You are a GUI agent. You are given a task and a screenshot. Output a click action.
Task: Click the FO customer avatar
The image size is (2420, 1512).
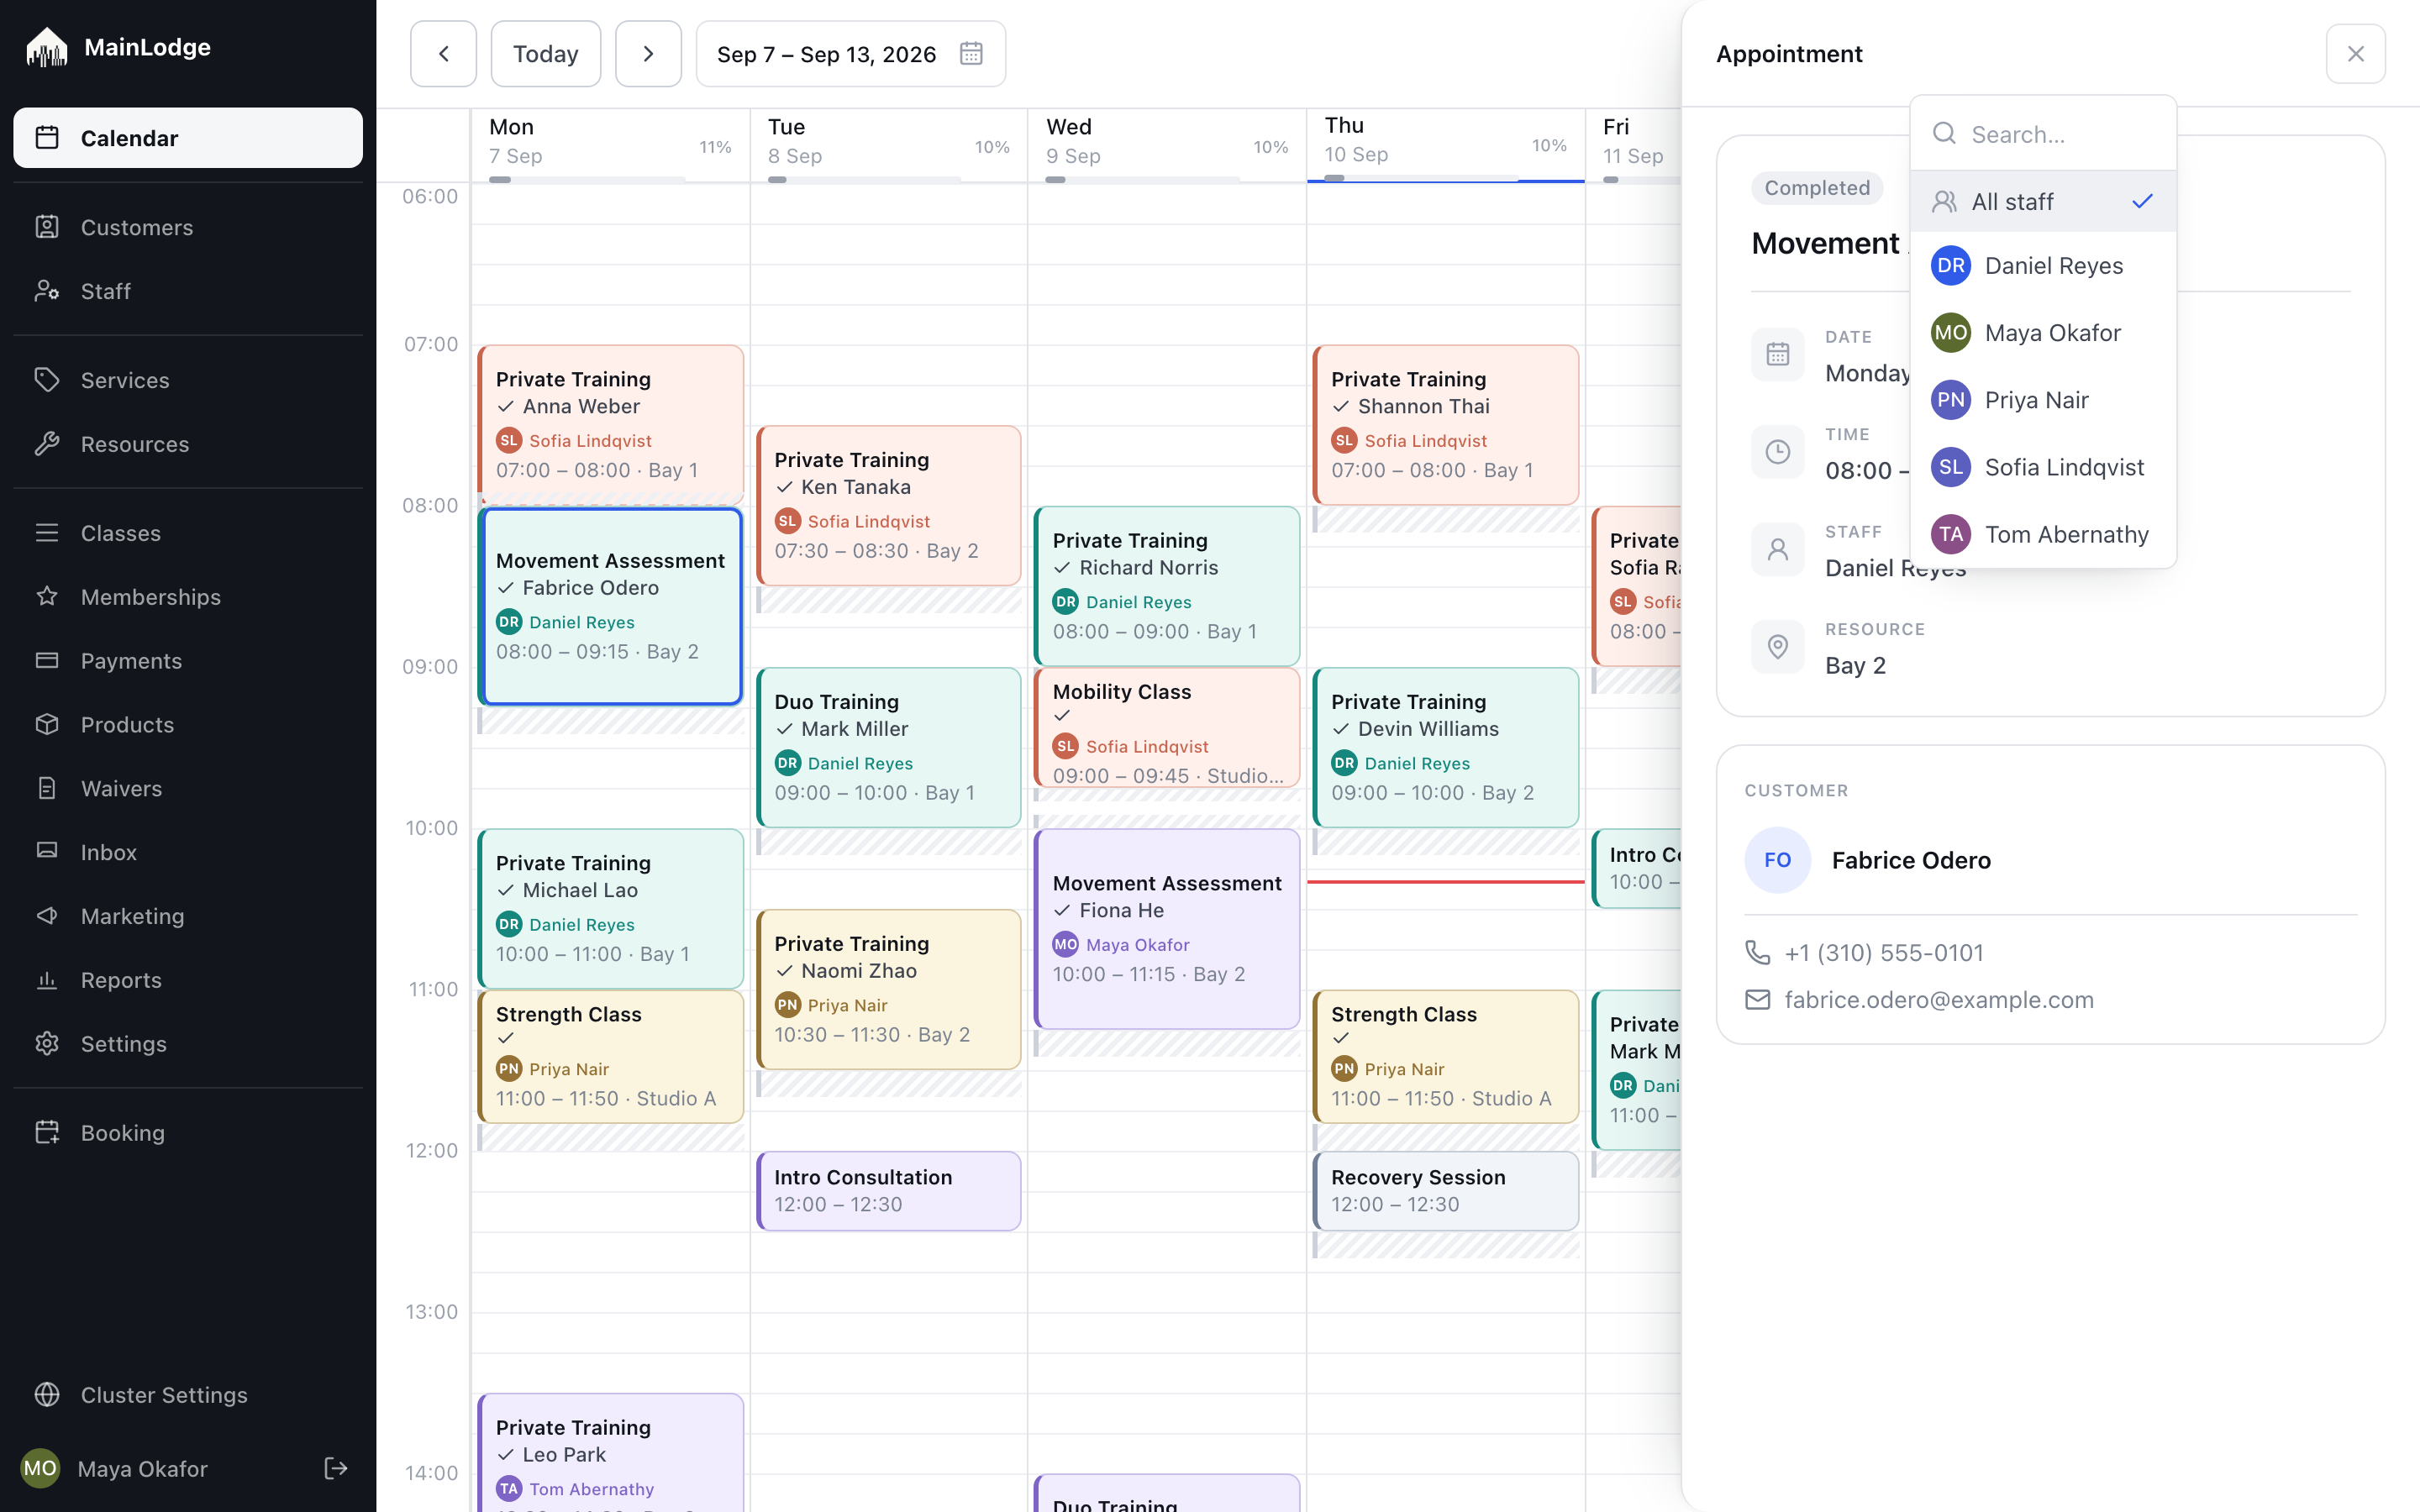point(1778,860)
